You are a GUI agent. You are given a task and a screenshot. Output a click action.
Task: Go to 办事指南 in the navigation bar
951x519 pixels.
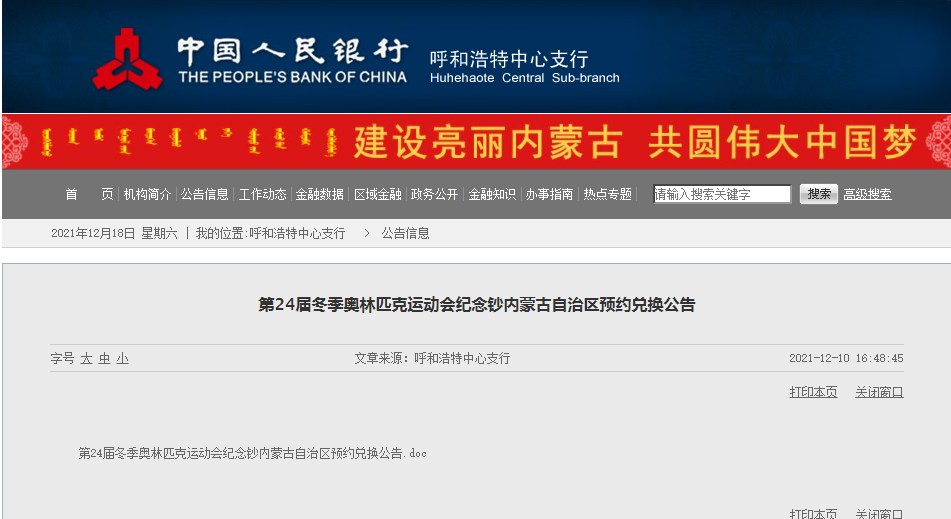tap(549, 194)
